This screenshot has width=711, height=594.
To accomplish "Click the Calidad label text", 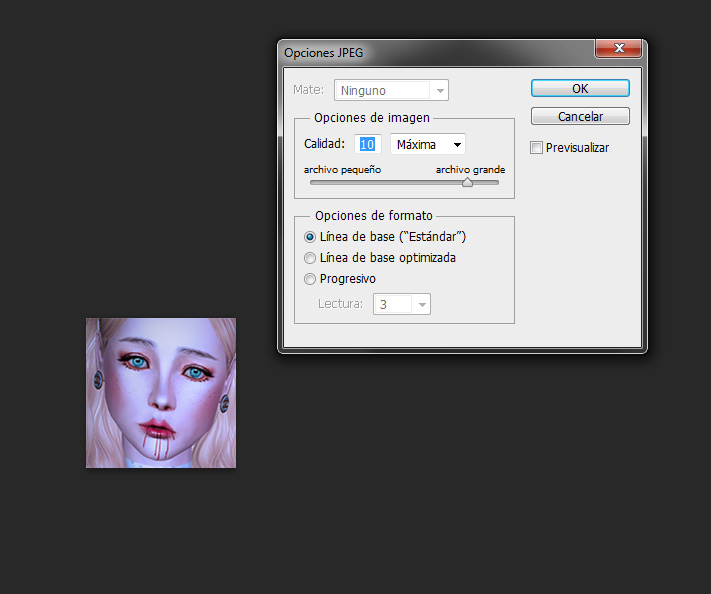I will point(324,144).
